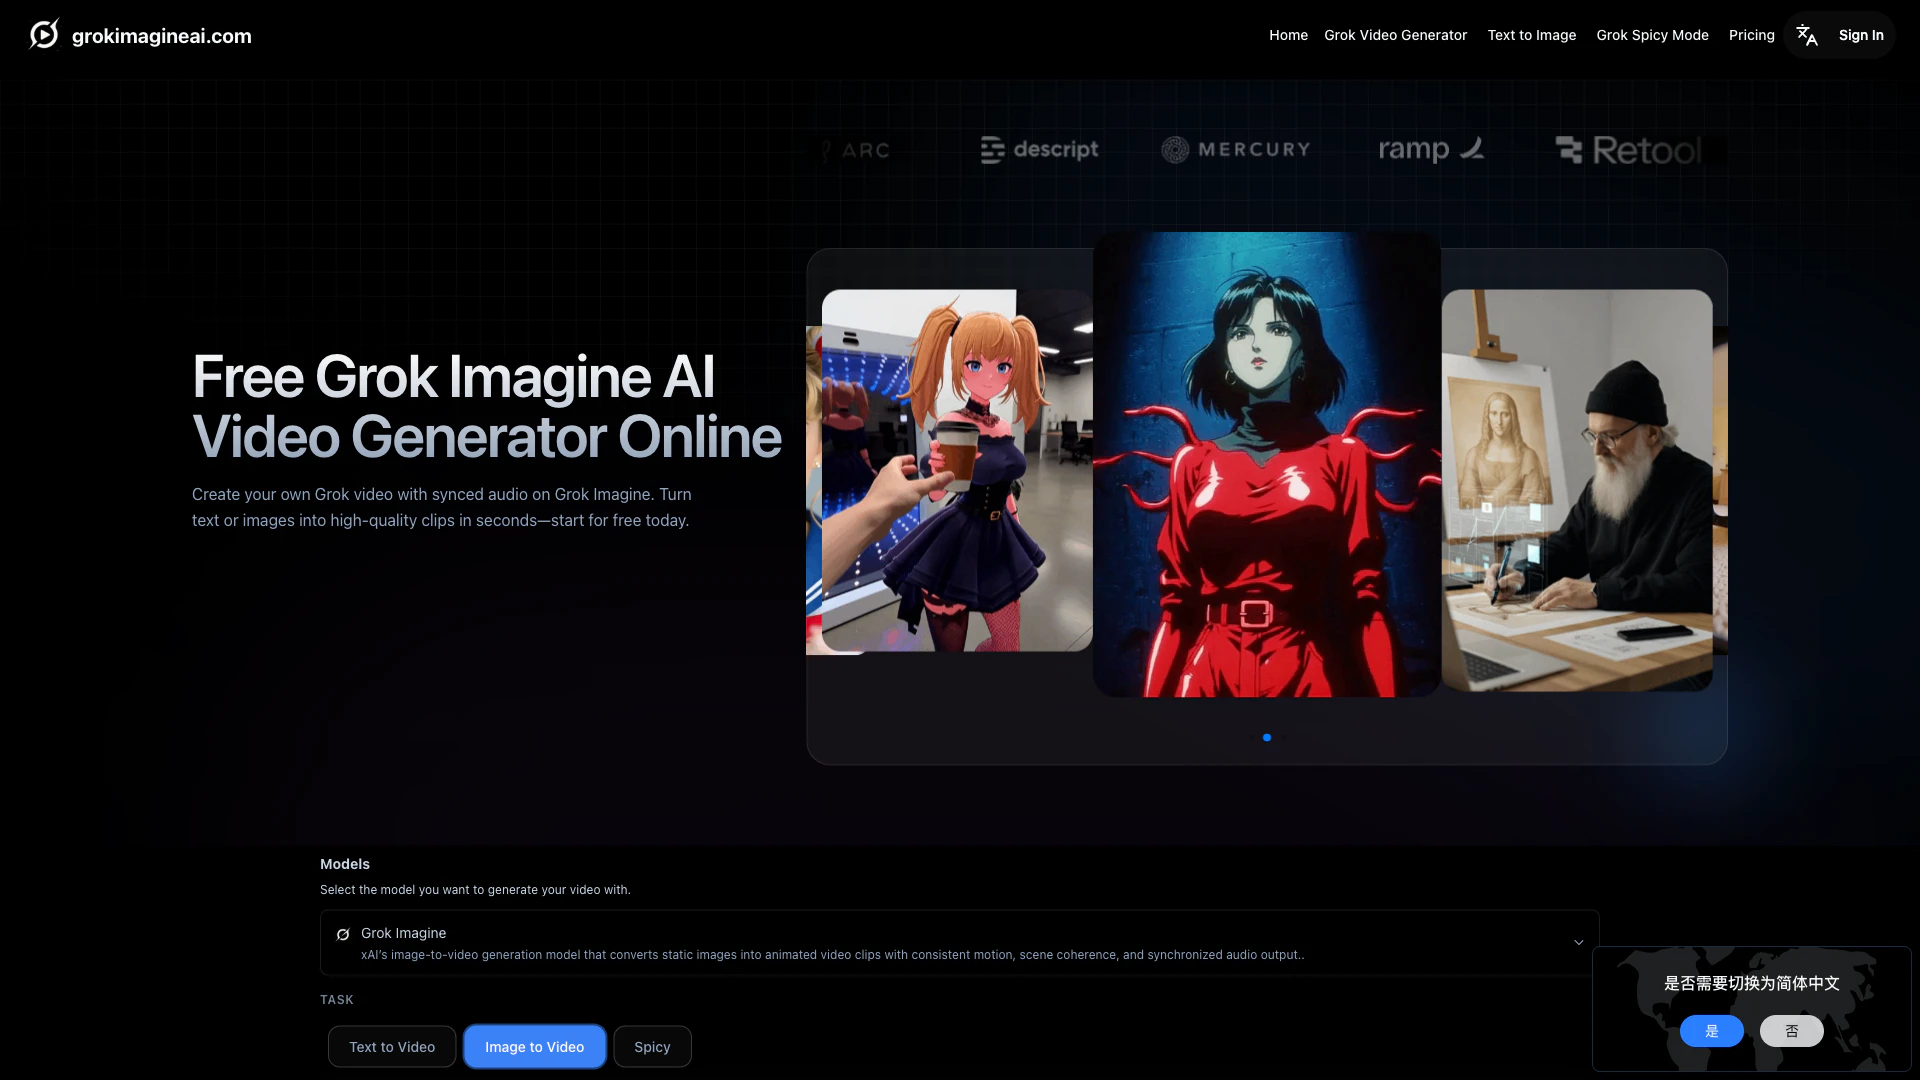Click the Mercury logo
This screenshot has height=1080, width=1920.
pos(1236,150)
